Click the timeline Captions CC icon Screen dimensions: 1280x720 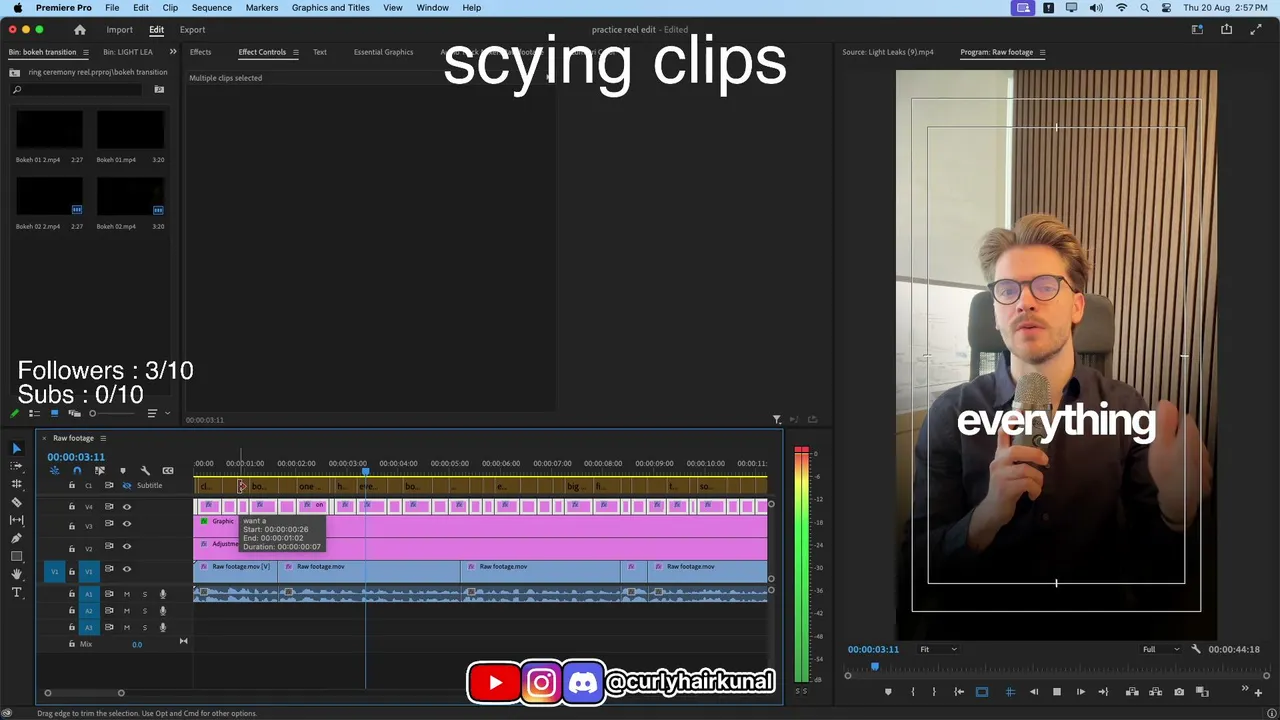pos(168,471)
